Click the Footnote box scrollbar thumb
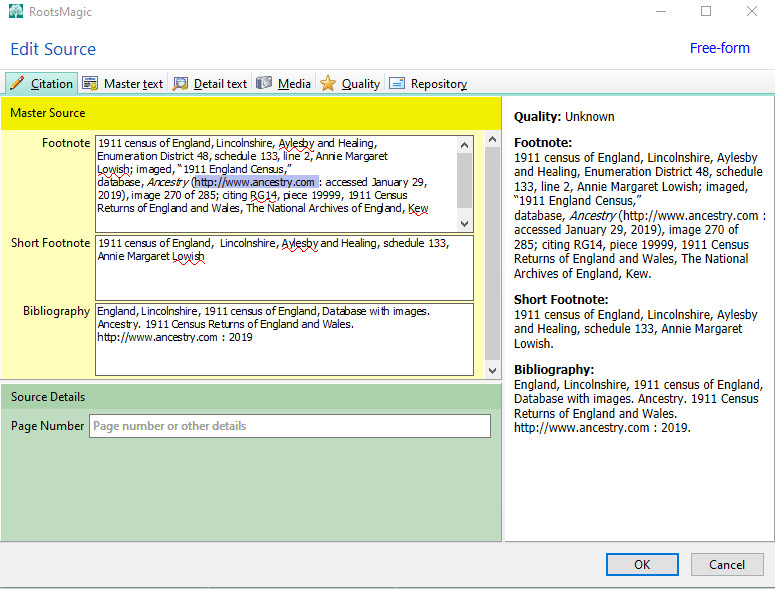Screen dimensions: 775x589 [x=464, y=180]
